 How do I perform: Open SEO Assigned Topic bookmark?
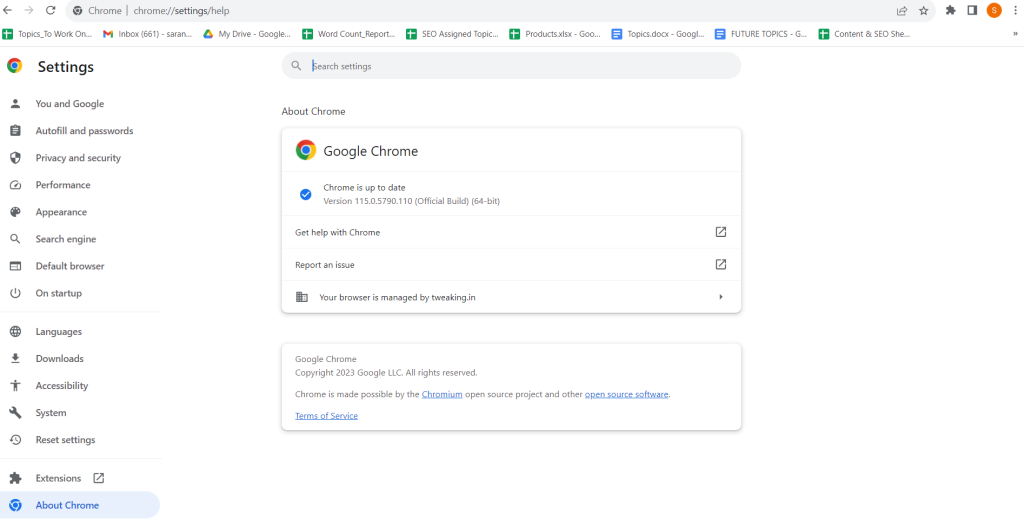[452, 34]
